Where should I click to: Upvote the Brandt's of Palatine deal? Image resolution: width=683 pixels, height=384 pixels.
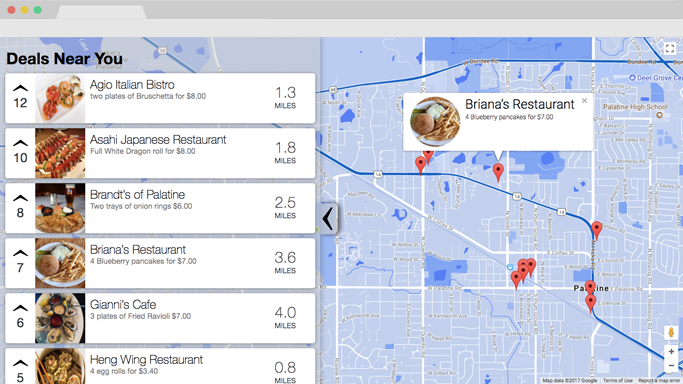(x=20, y=198)
